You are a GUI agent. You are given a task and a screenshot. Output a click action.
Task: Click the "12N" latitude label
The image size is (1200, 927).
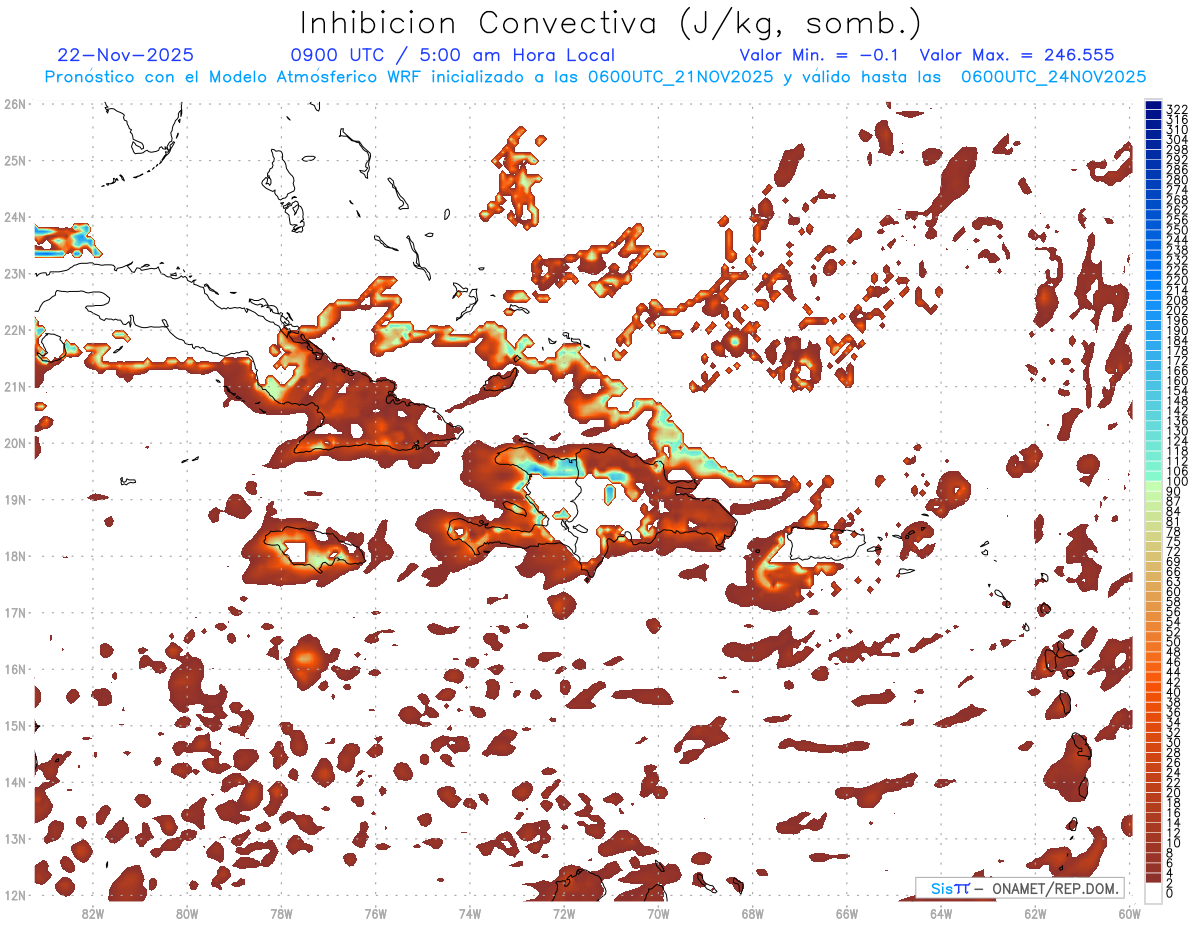[15, 895]
